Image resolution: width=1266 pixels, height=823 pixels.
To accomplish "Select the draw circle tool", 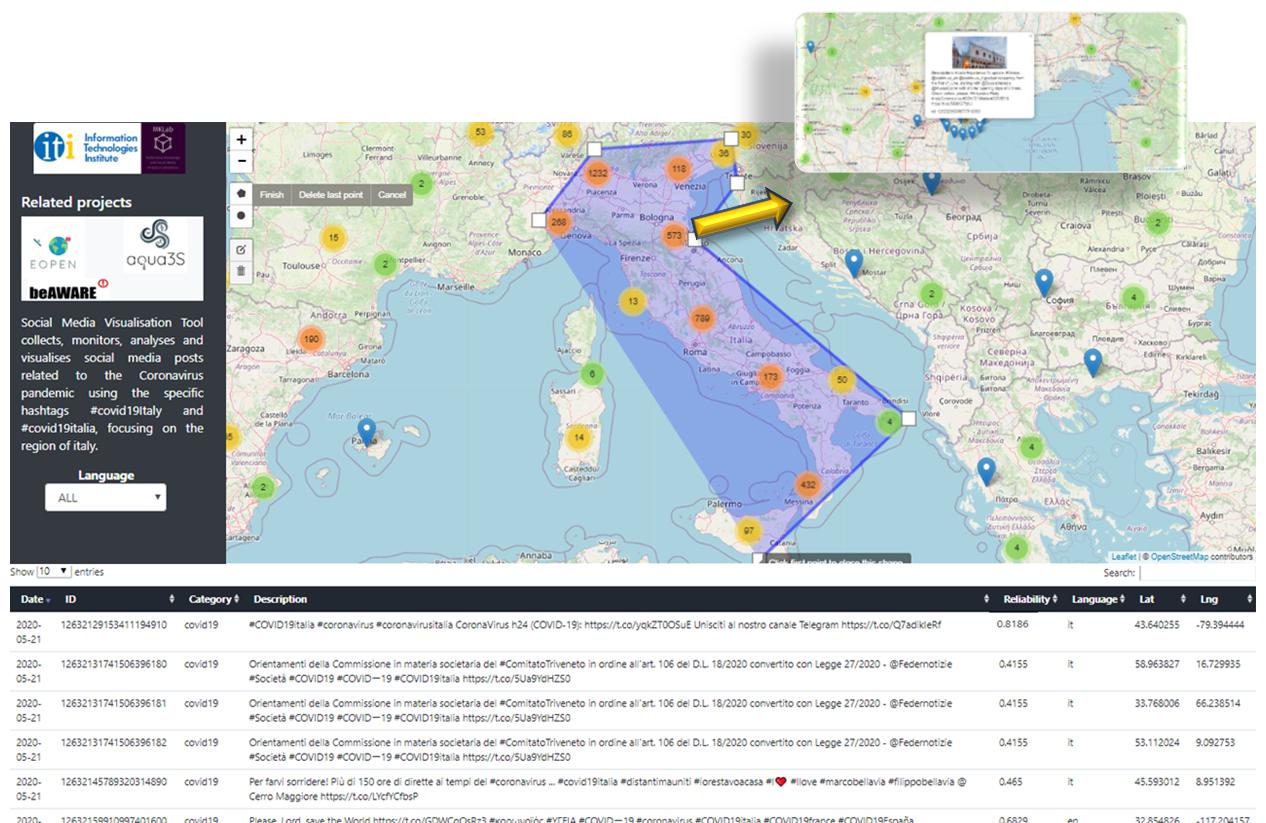I will click(x=242, y=215).
